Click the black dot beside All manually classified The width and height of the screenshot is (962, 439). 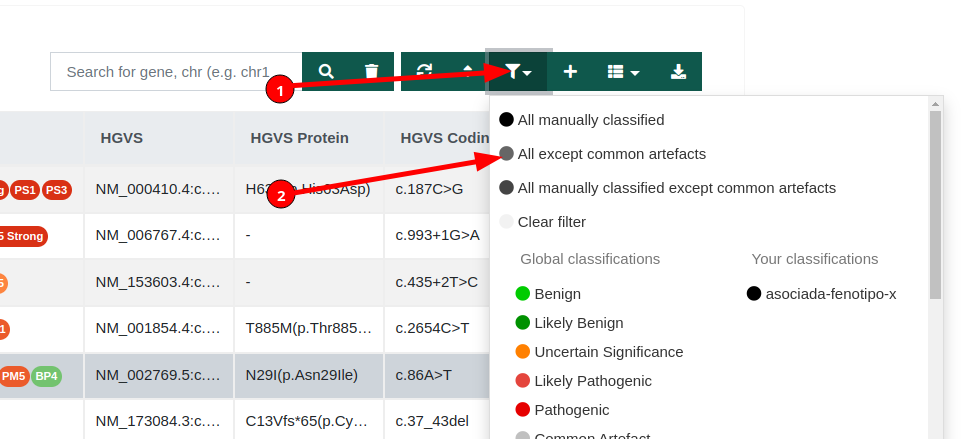(x=506, y=120)
